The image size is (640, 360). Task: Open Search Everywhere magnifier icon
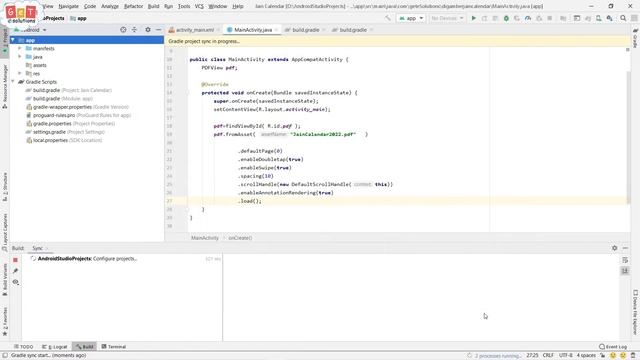click(x=623, y=18)
